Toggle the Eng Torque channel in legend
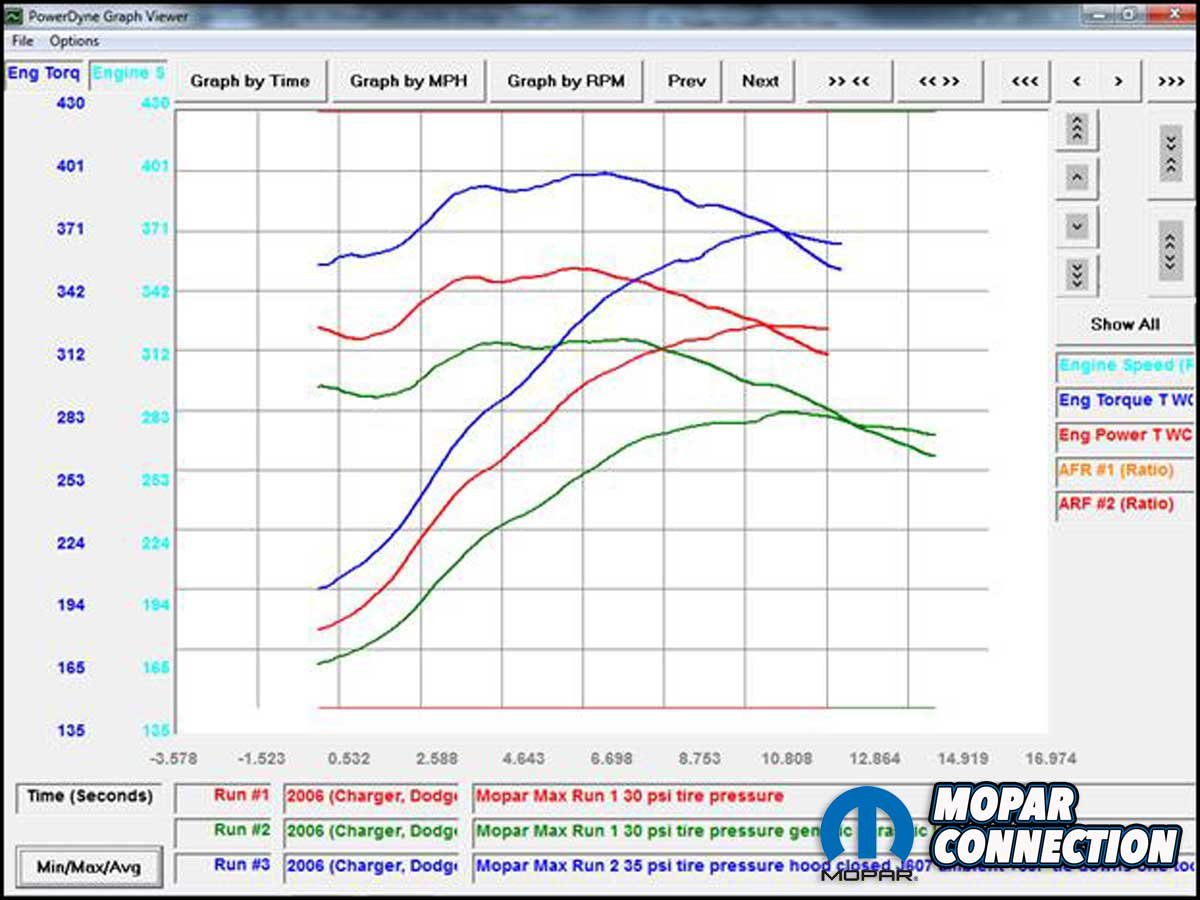Image resolution: width=1200 pixels, height=900 pixels. (1126, 401)
